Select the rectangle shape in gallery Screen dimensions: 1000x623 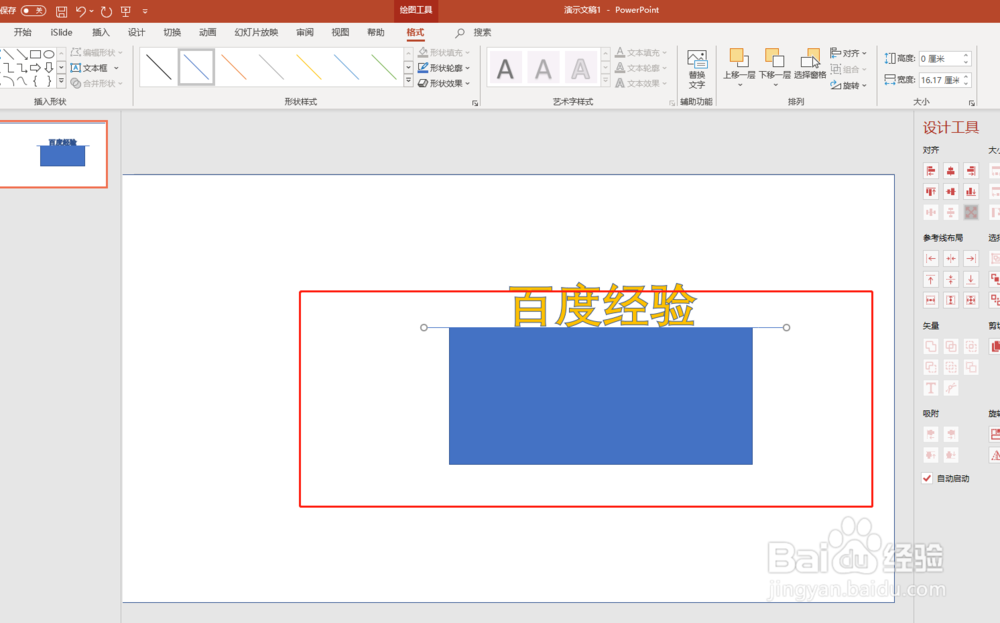35,54
